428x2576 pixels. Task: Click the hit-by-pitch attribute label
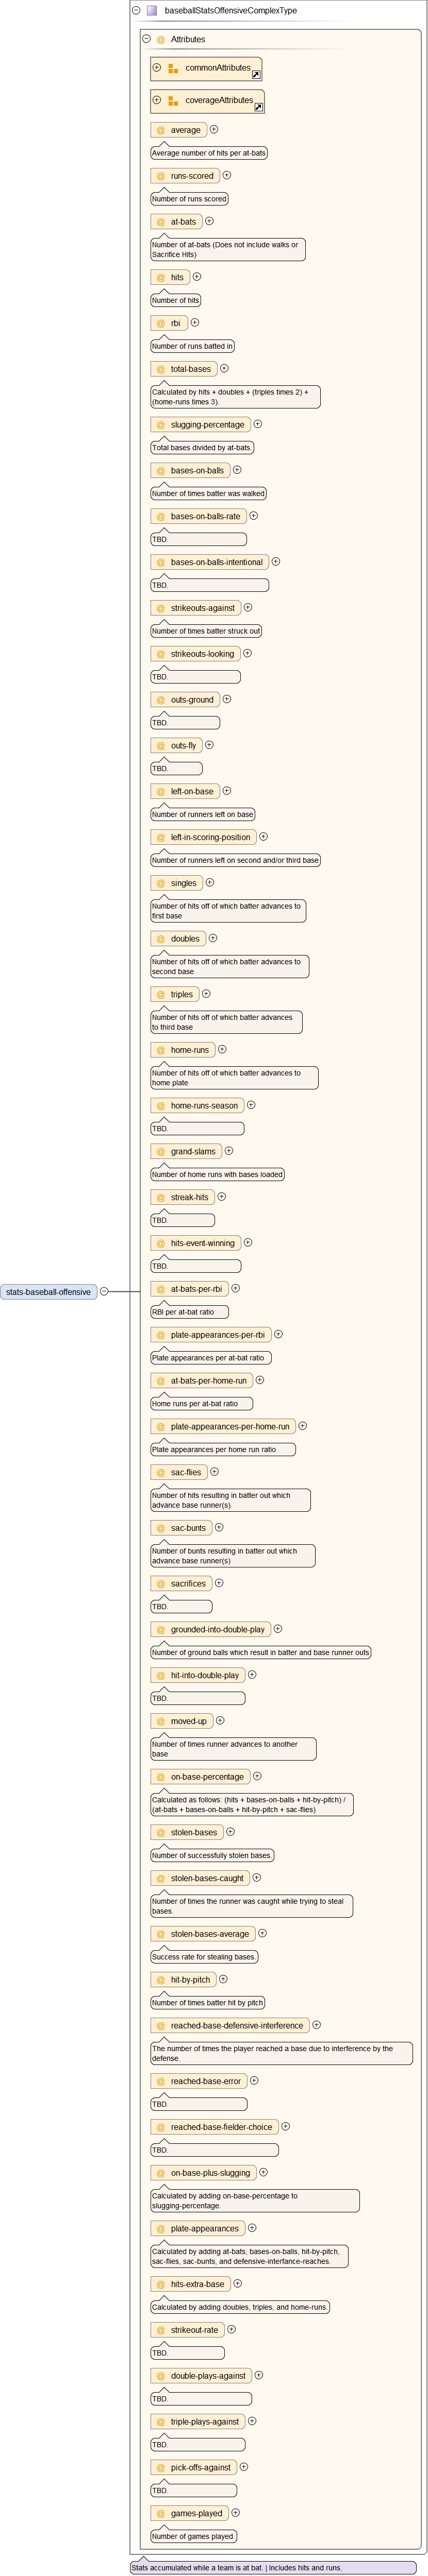pos(190,1979)
